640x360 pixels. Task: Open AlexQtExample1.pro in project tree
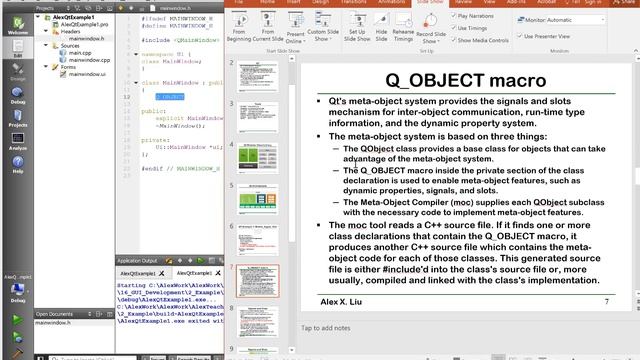tap(84, 24)
